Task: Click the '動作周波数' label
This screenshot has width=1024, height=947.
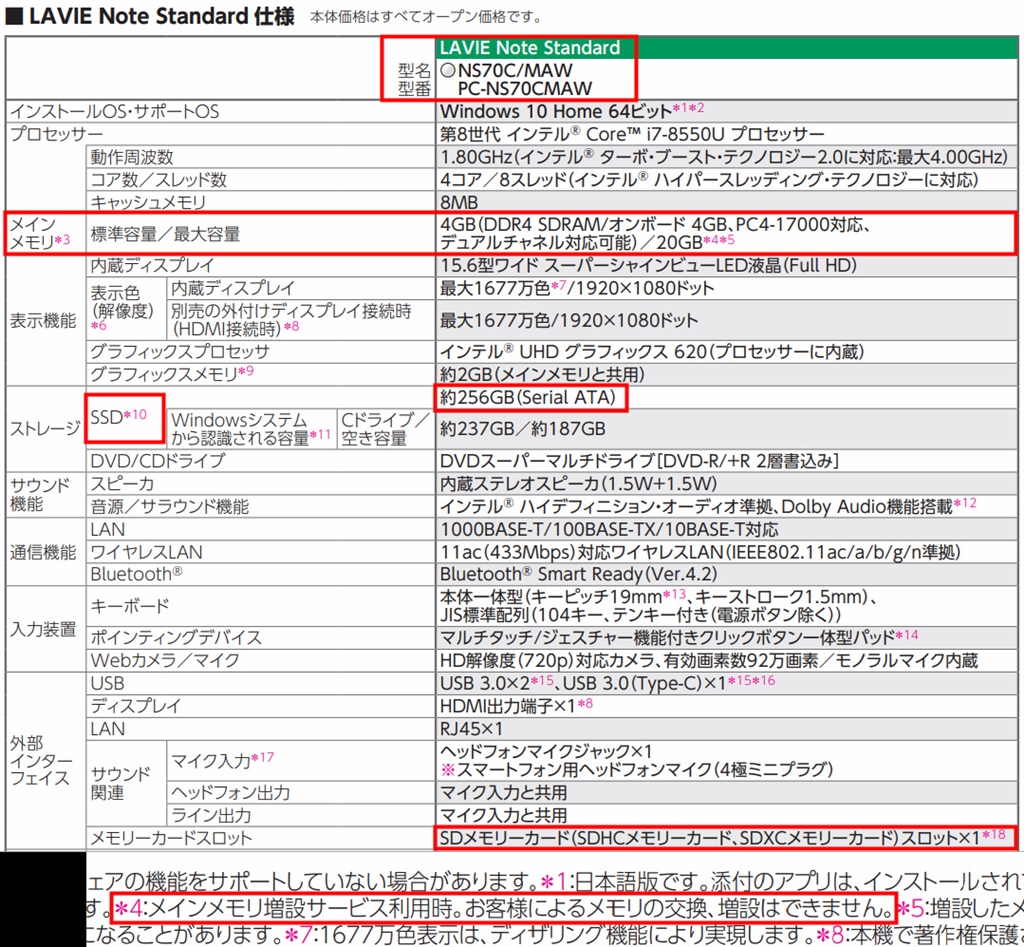Action: tap(132, 157)
